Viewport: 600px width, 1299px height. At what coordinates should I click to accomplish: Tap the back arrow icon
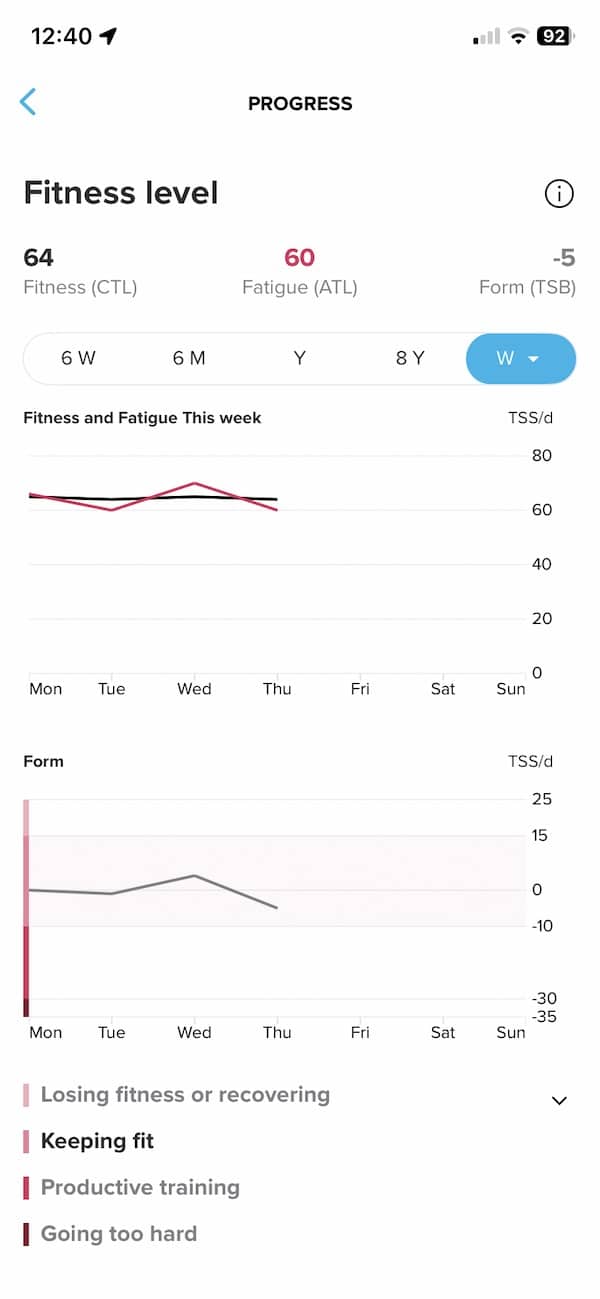[28, 102]
